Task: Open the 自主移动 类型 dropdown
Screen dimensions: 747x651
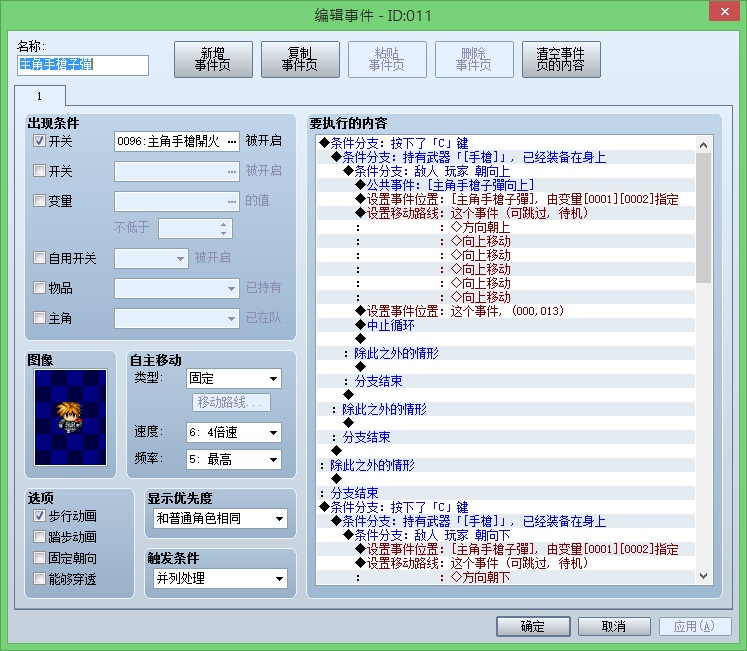Action: click(x=233, y=379)
